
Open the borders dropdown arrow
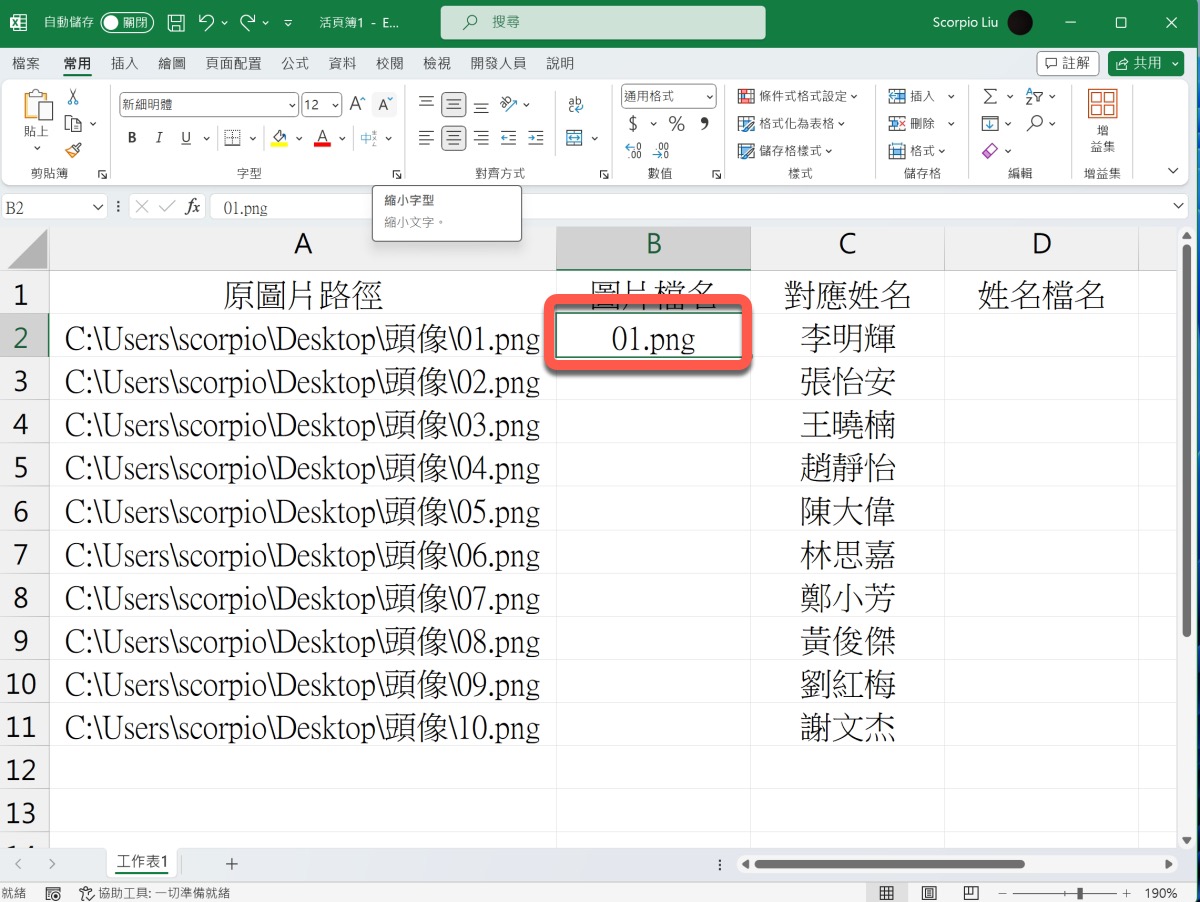pyautogui.click(x=253, y=138)
